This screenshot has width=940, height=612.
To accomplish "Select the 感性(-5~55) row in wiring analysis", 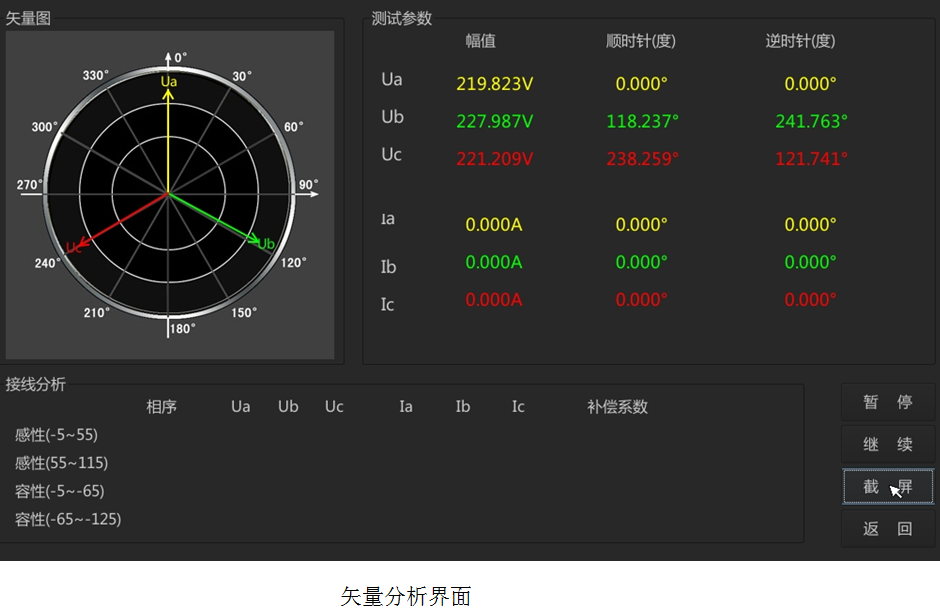I will [x=56, y=435].
